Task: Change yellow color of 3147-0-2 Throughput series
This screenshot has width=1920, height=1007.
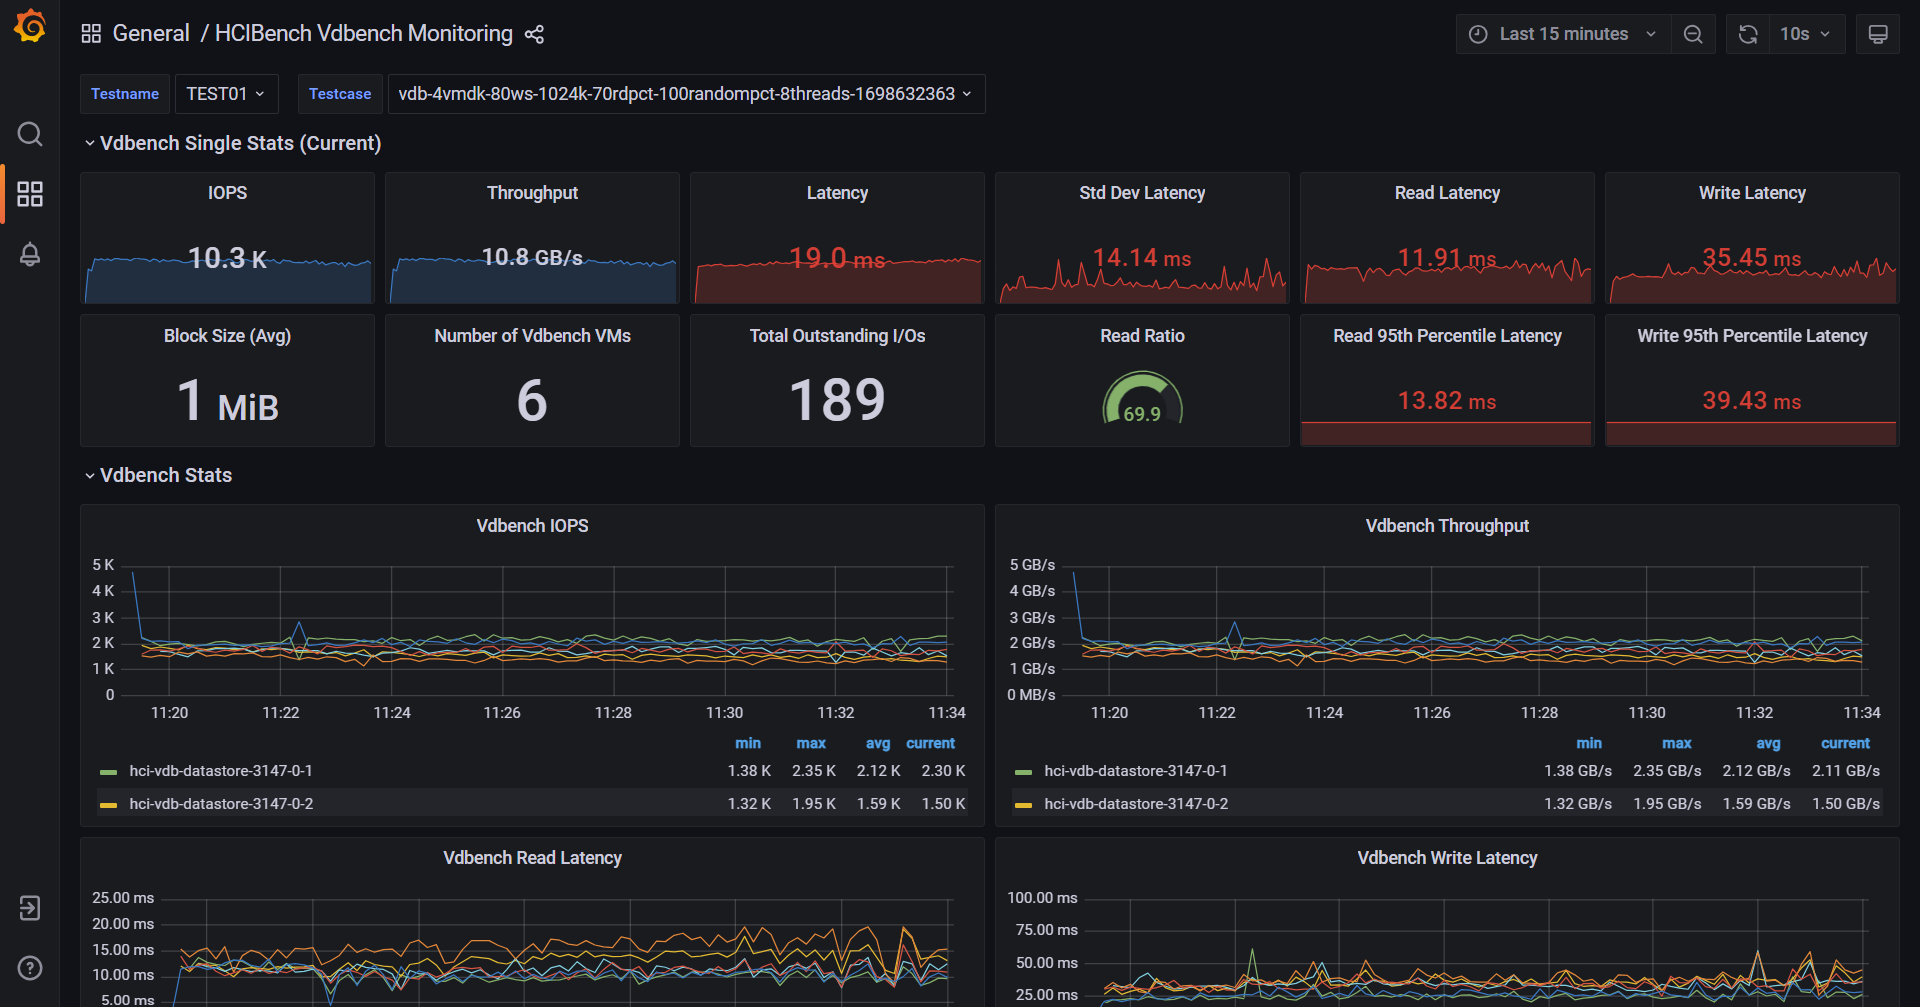Action: [1023, 805]
